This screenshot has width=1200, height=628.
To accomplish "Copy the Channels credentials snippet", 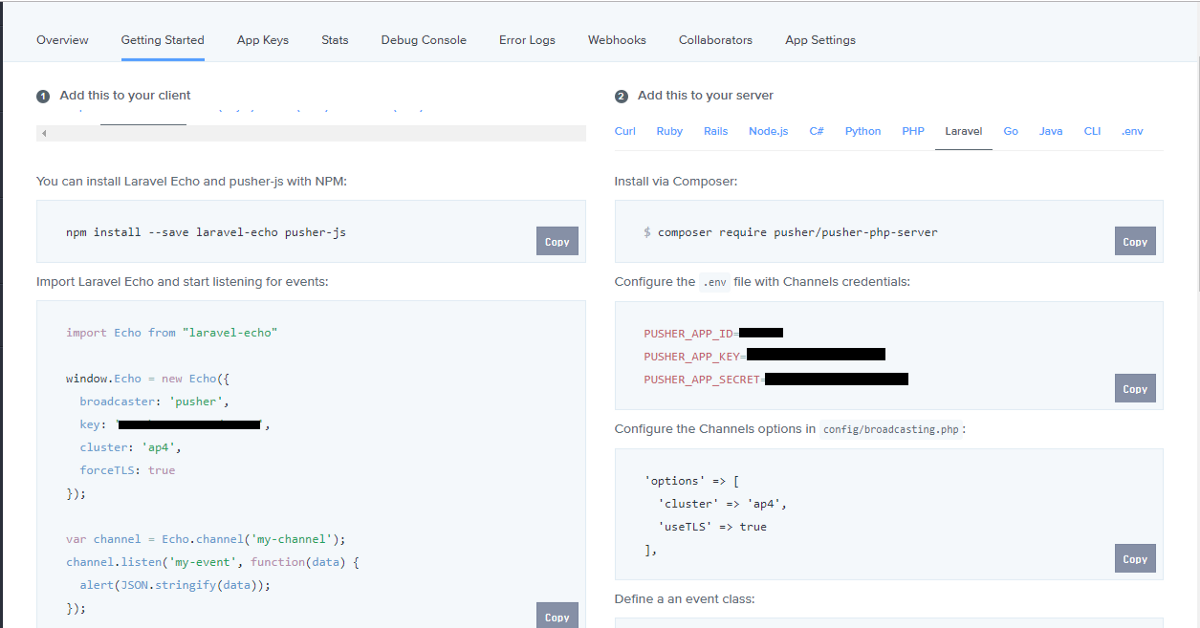I will click(1135, 388).
